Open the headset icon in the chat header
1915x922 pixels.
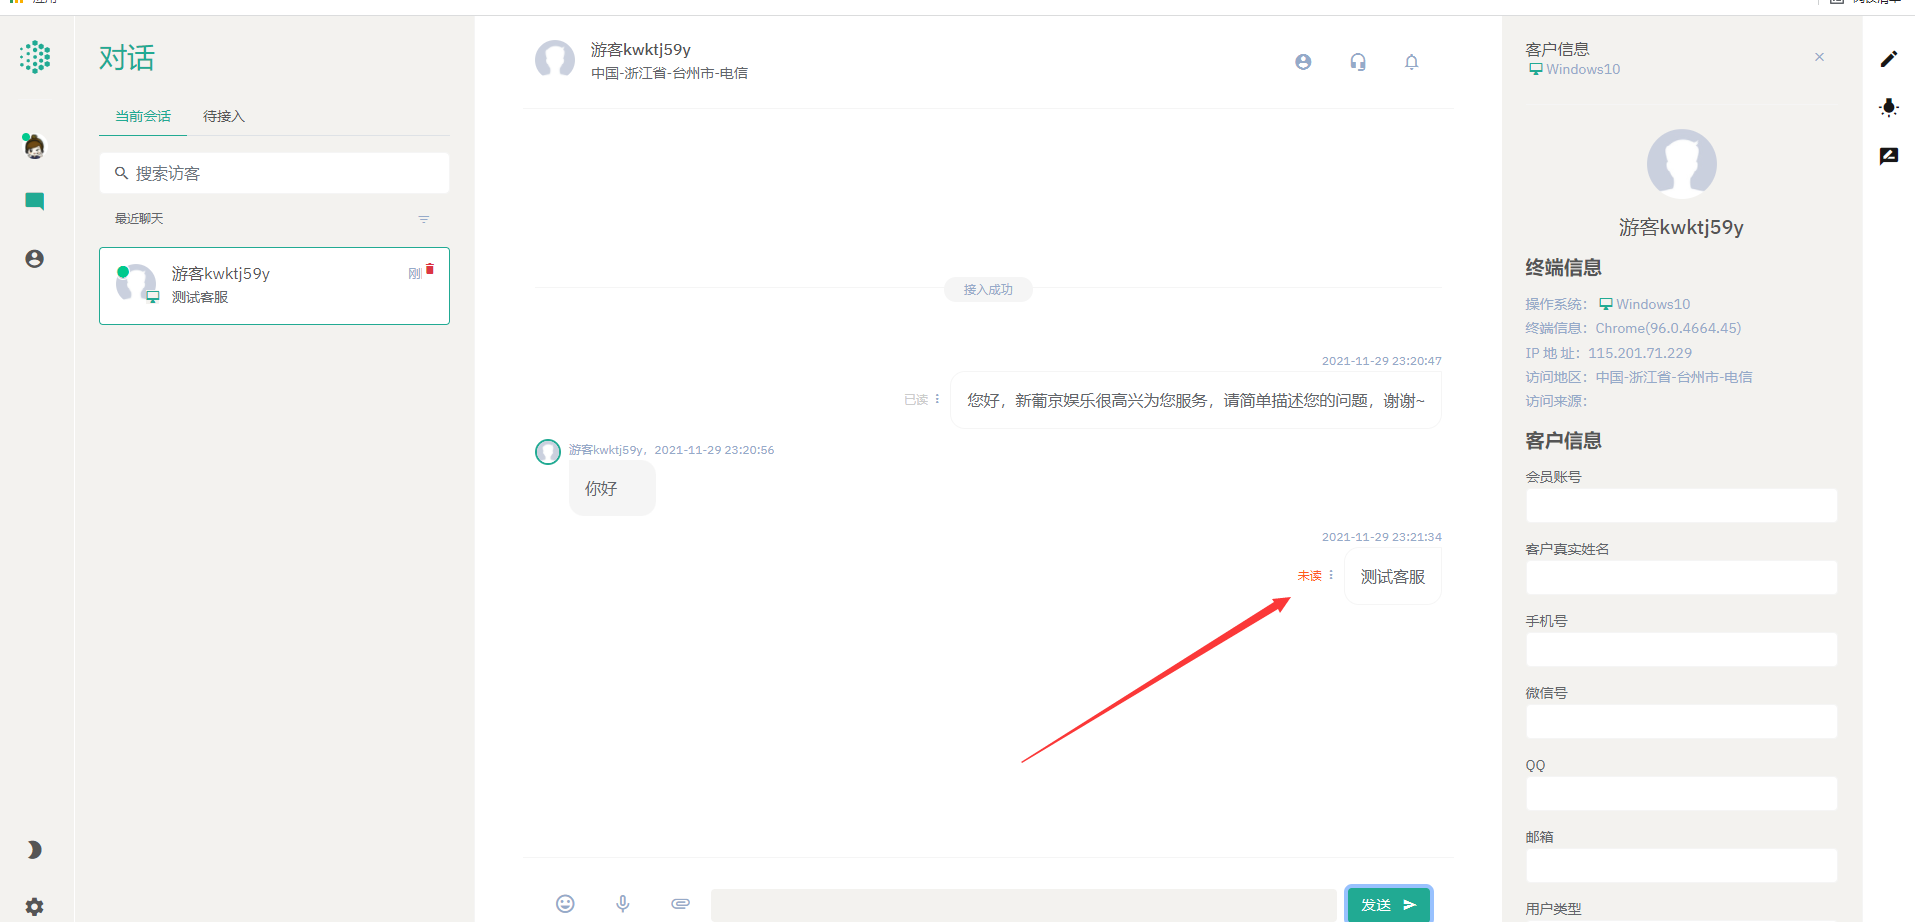tap(1357, 61)
